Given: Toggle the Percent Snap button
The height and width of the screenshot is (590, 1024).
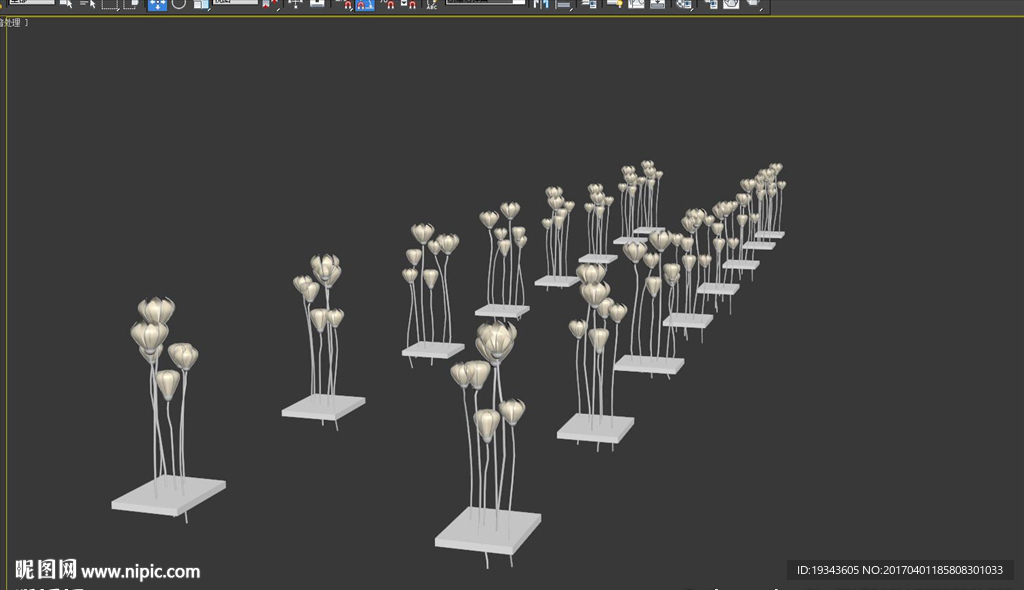Looking at the screenshot, I should (389, 5).
